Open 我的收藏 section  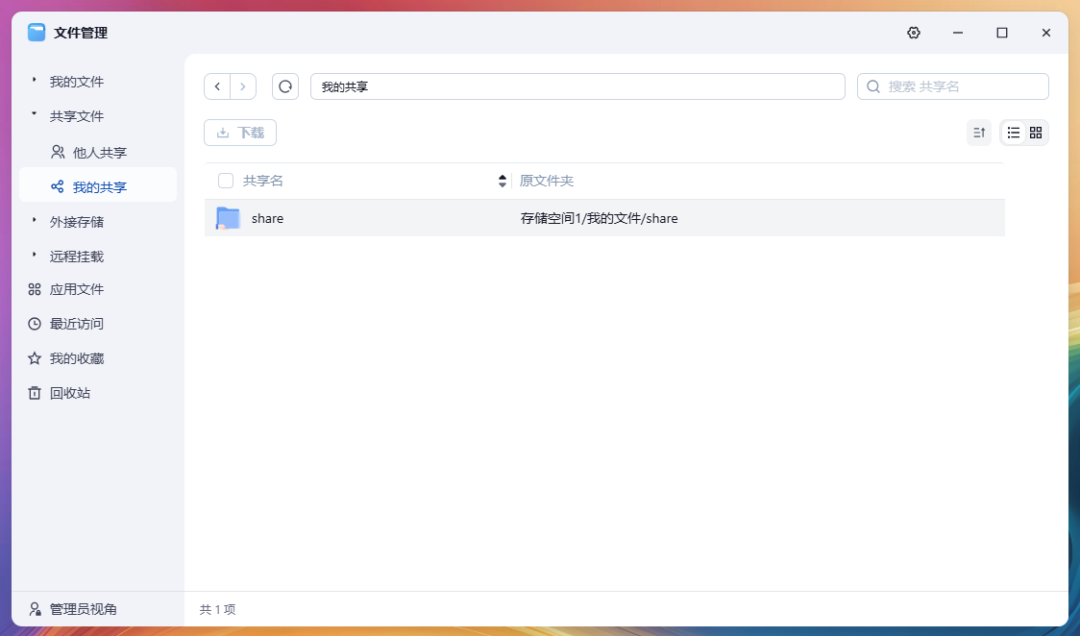point(76,358)
